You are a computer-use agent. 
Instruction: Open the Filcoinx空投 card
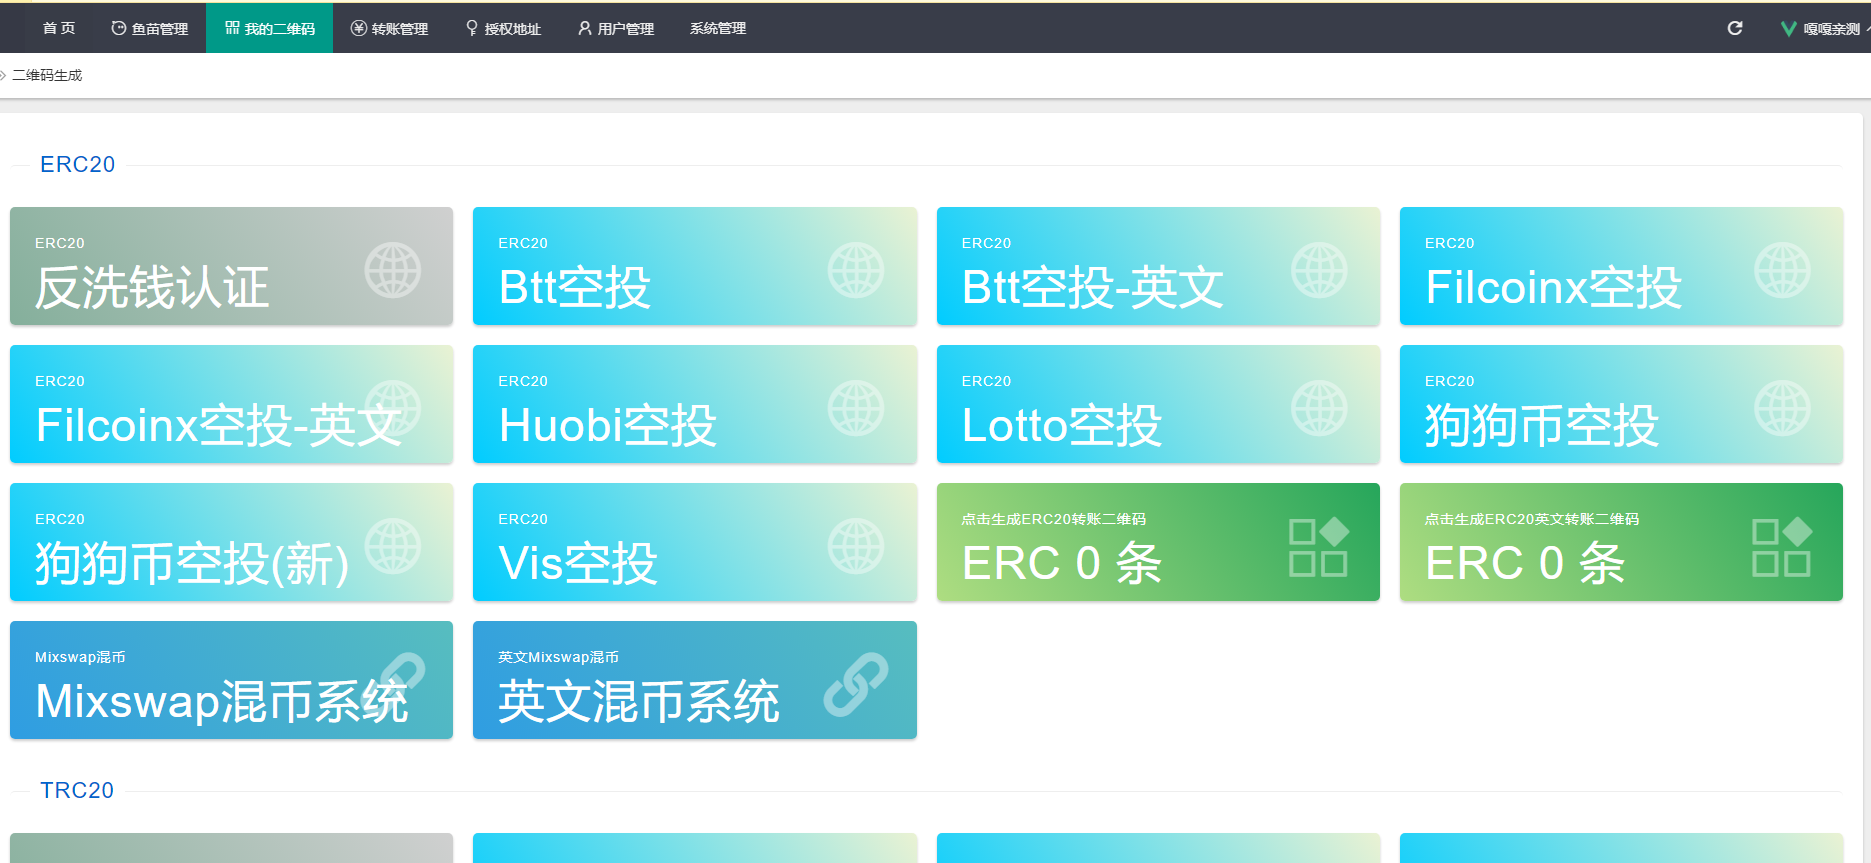point(1621,266)
